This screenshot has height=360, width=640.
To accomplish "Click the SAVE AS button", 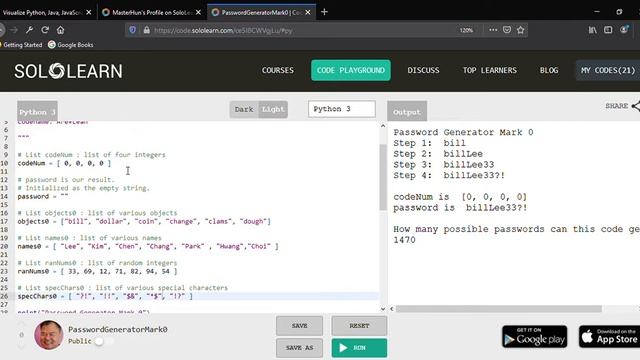I will click(x=299, y=348).
